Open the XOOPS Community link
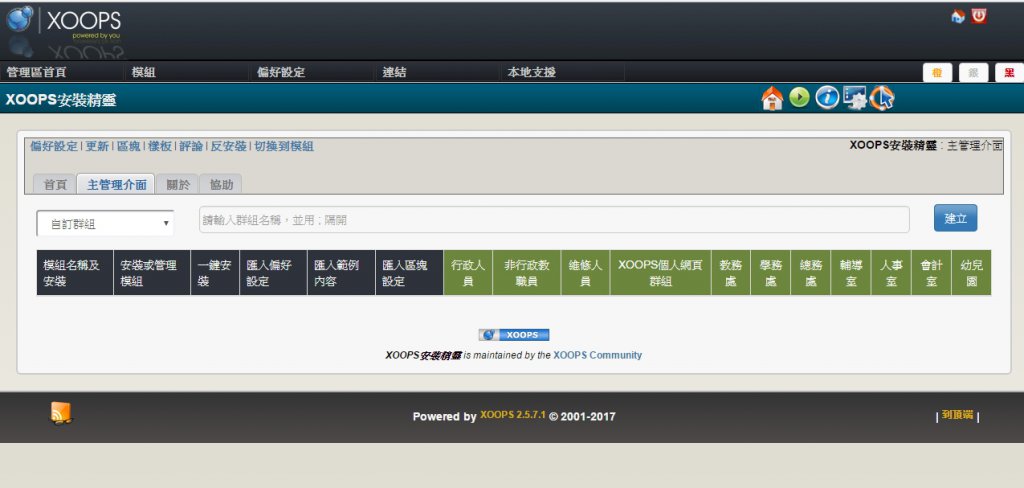This screenshot has width=1024, height=488. click(598, 355)
